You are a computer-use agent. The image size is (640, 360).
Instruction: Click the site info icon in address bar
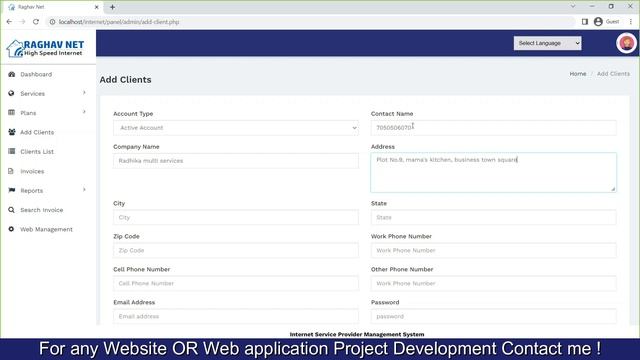point(52,22)
